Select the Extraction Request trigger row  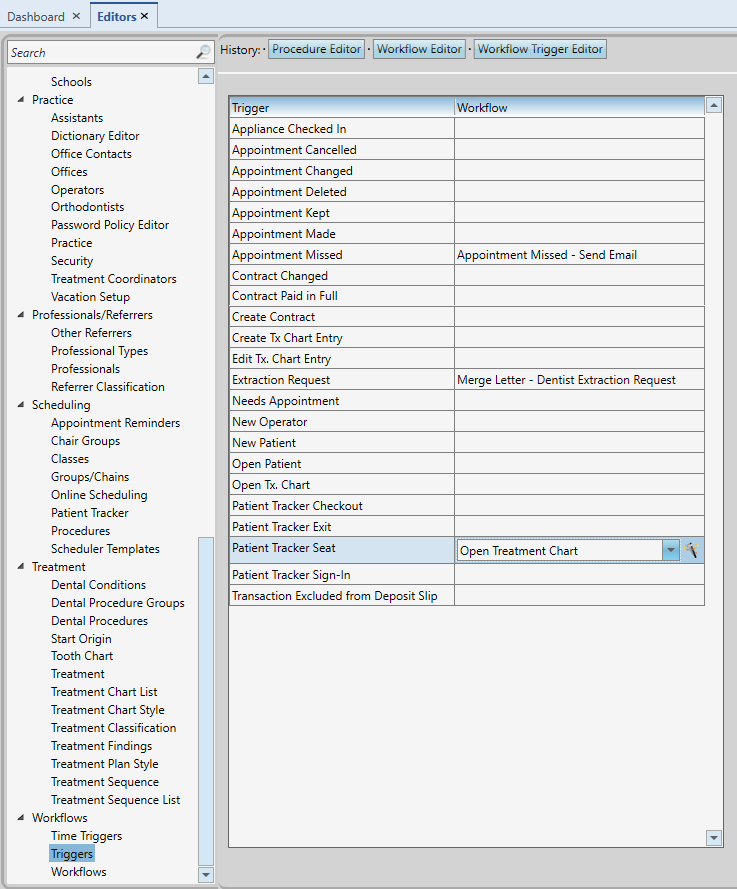pyautogui.click(x=467, y=380)
